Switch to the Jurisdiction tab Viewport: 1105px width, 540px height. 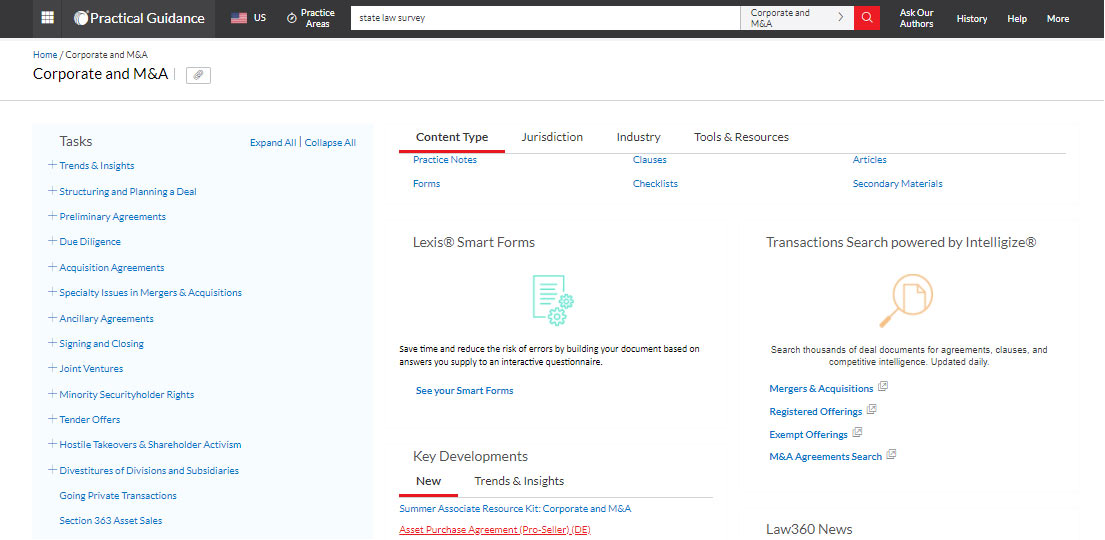pyautogui.click(x=552, y=137)
